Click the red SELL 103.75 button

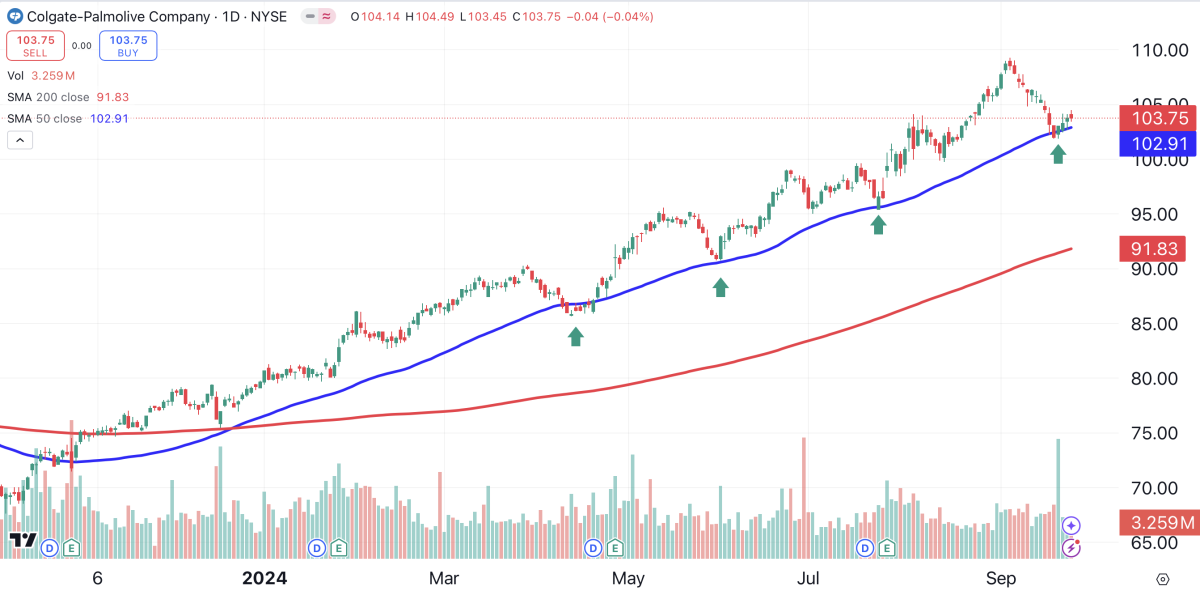pyautogui.click(x=35, y=45)
